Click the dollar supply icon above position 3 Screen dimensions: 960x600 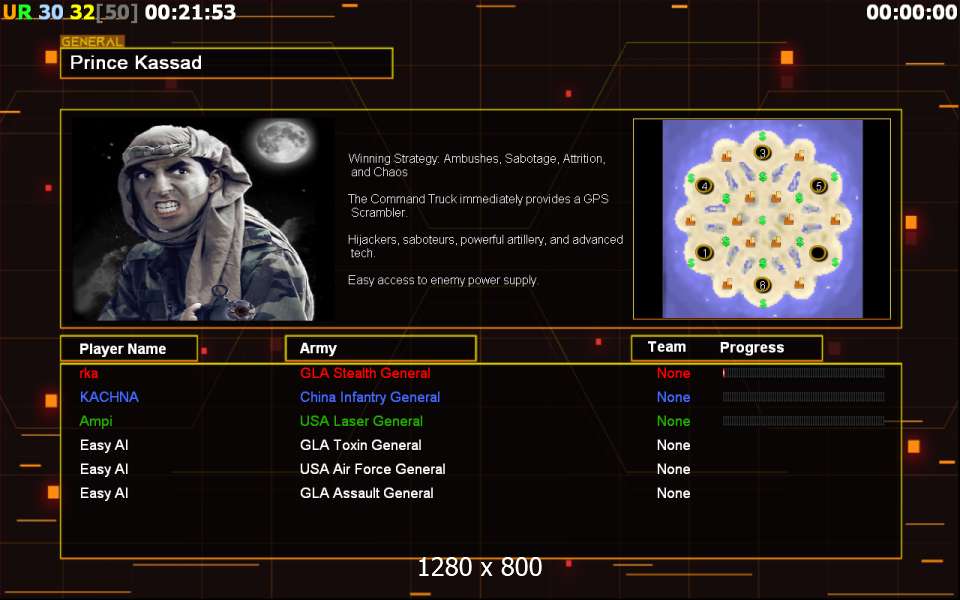[x=762, y=135]
